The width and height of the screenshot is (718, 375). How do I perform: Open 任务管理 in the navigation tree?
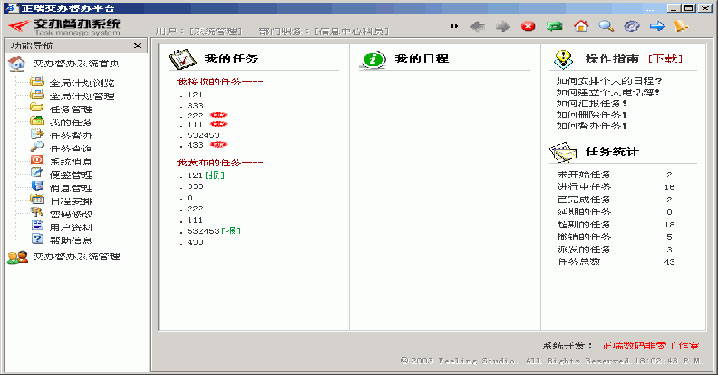click(x=71, y=109)
